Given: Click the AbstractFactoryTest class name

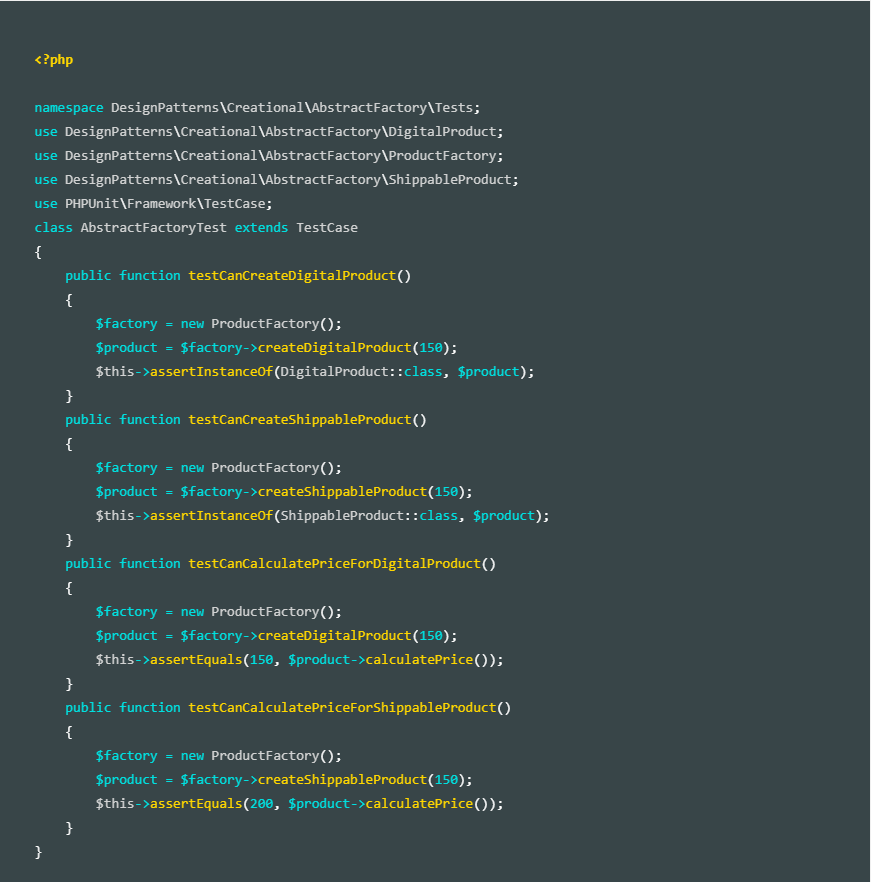Looking at the screenshot, I should pos(153,228).
